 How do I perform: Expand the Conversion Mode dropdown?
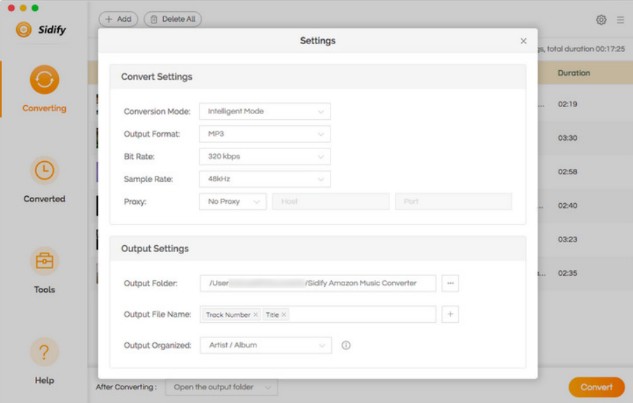click(x=265, y=112)
